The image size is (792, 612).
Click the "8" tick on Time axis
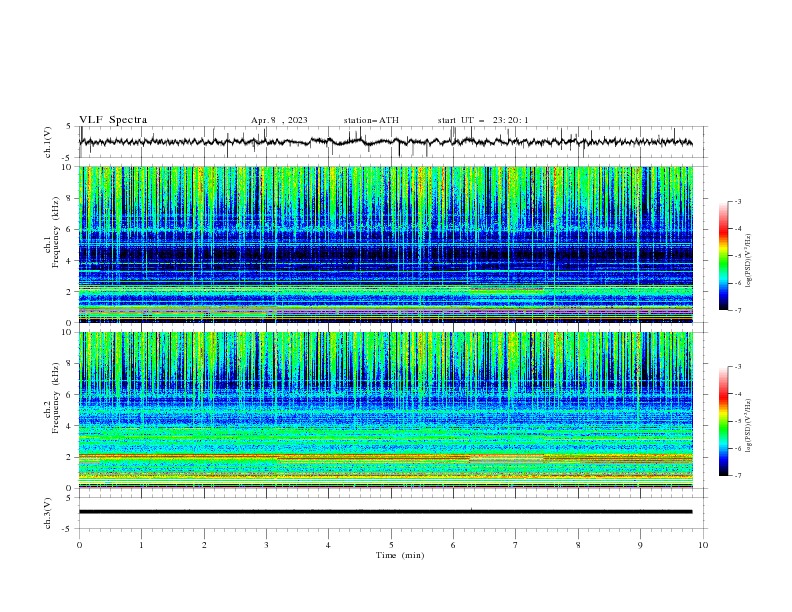(578, 545)
